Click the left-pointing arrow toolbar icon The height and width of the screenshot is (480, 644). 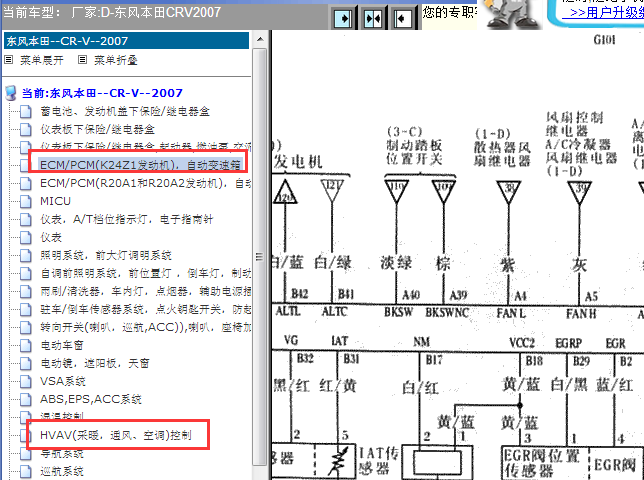pos(402,18)
